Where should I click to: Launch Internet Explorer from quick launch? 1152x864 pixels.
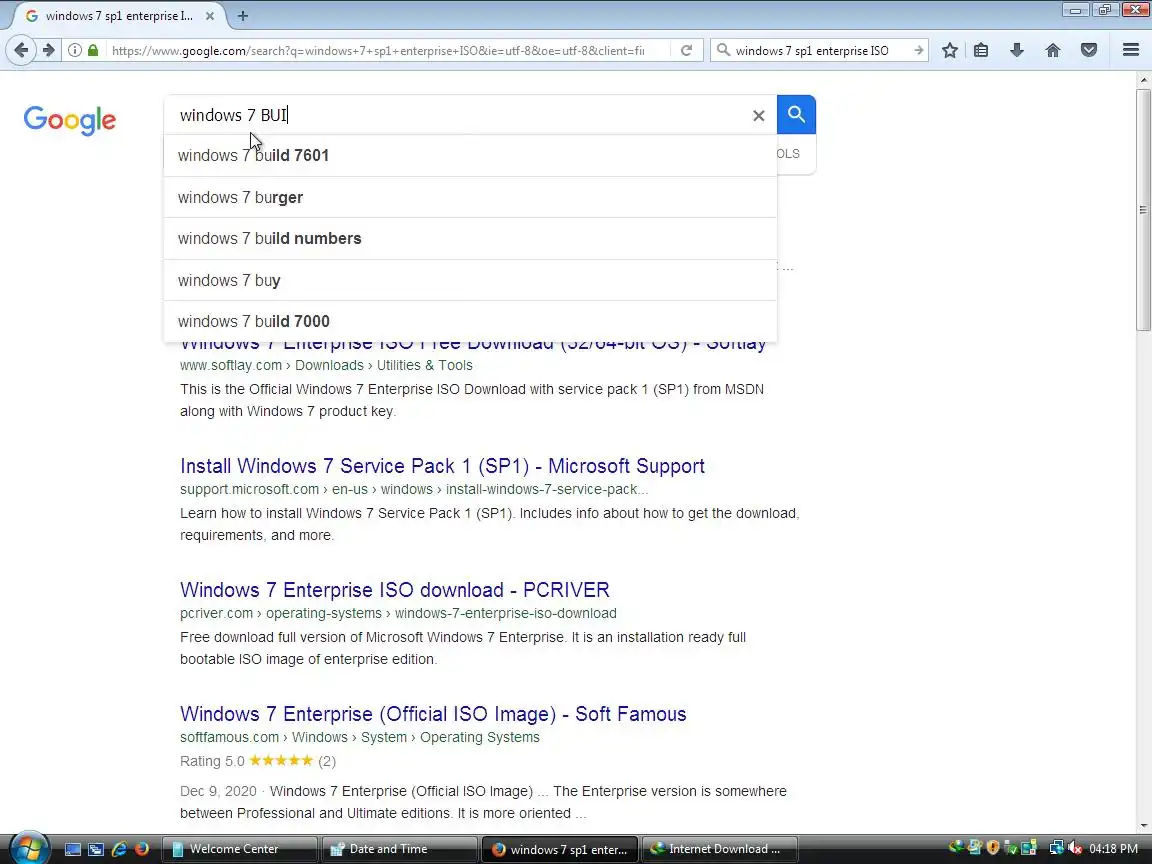(x=119, y=849)
